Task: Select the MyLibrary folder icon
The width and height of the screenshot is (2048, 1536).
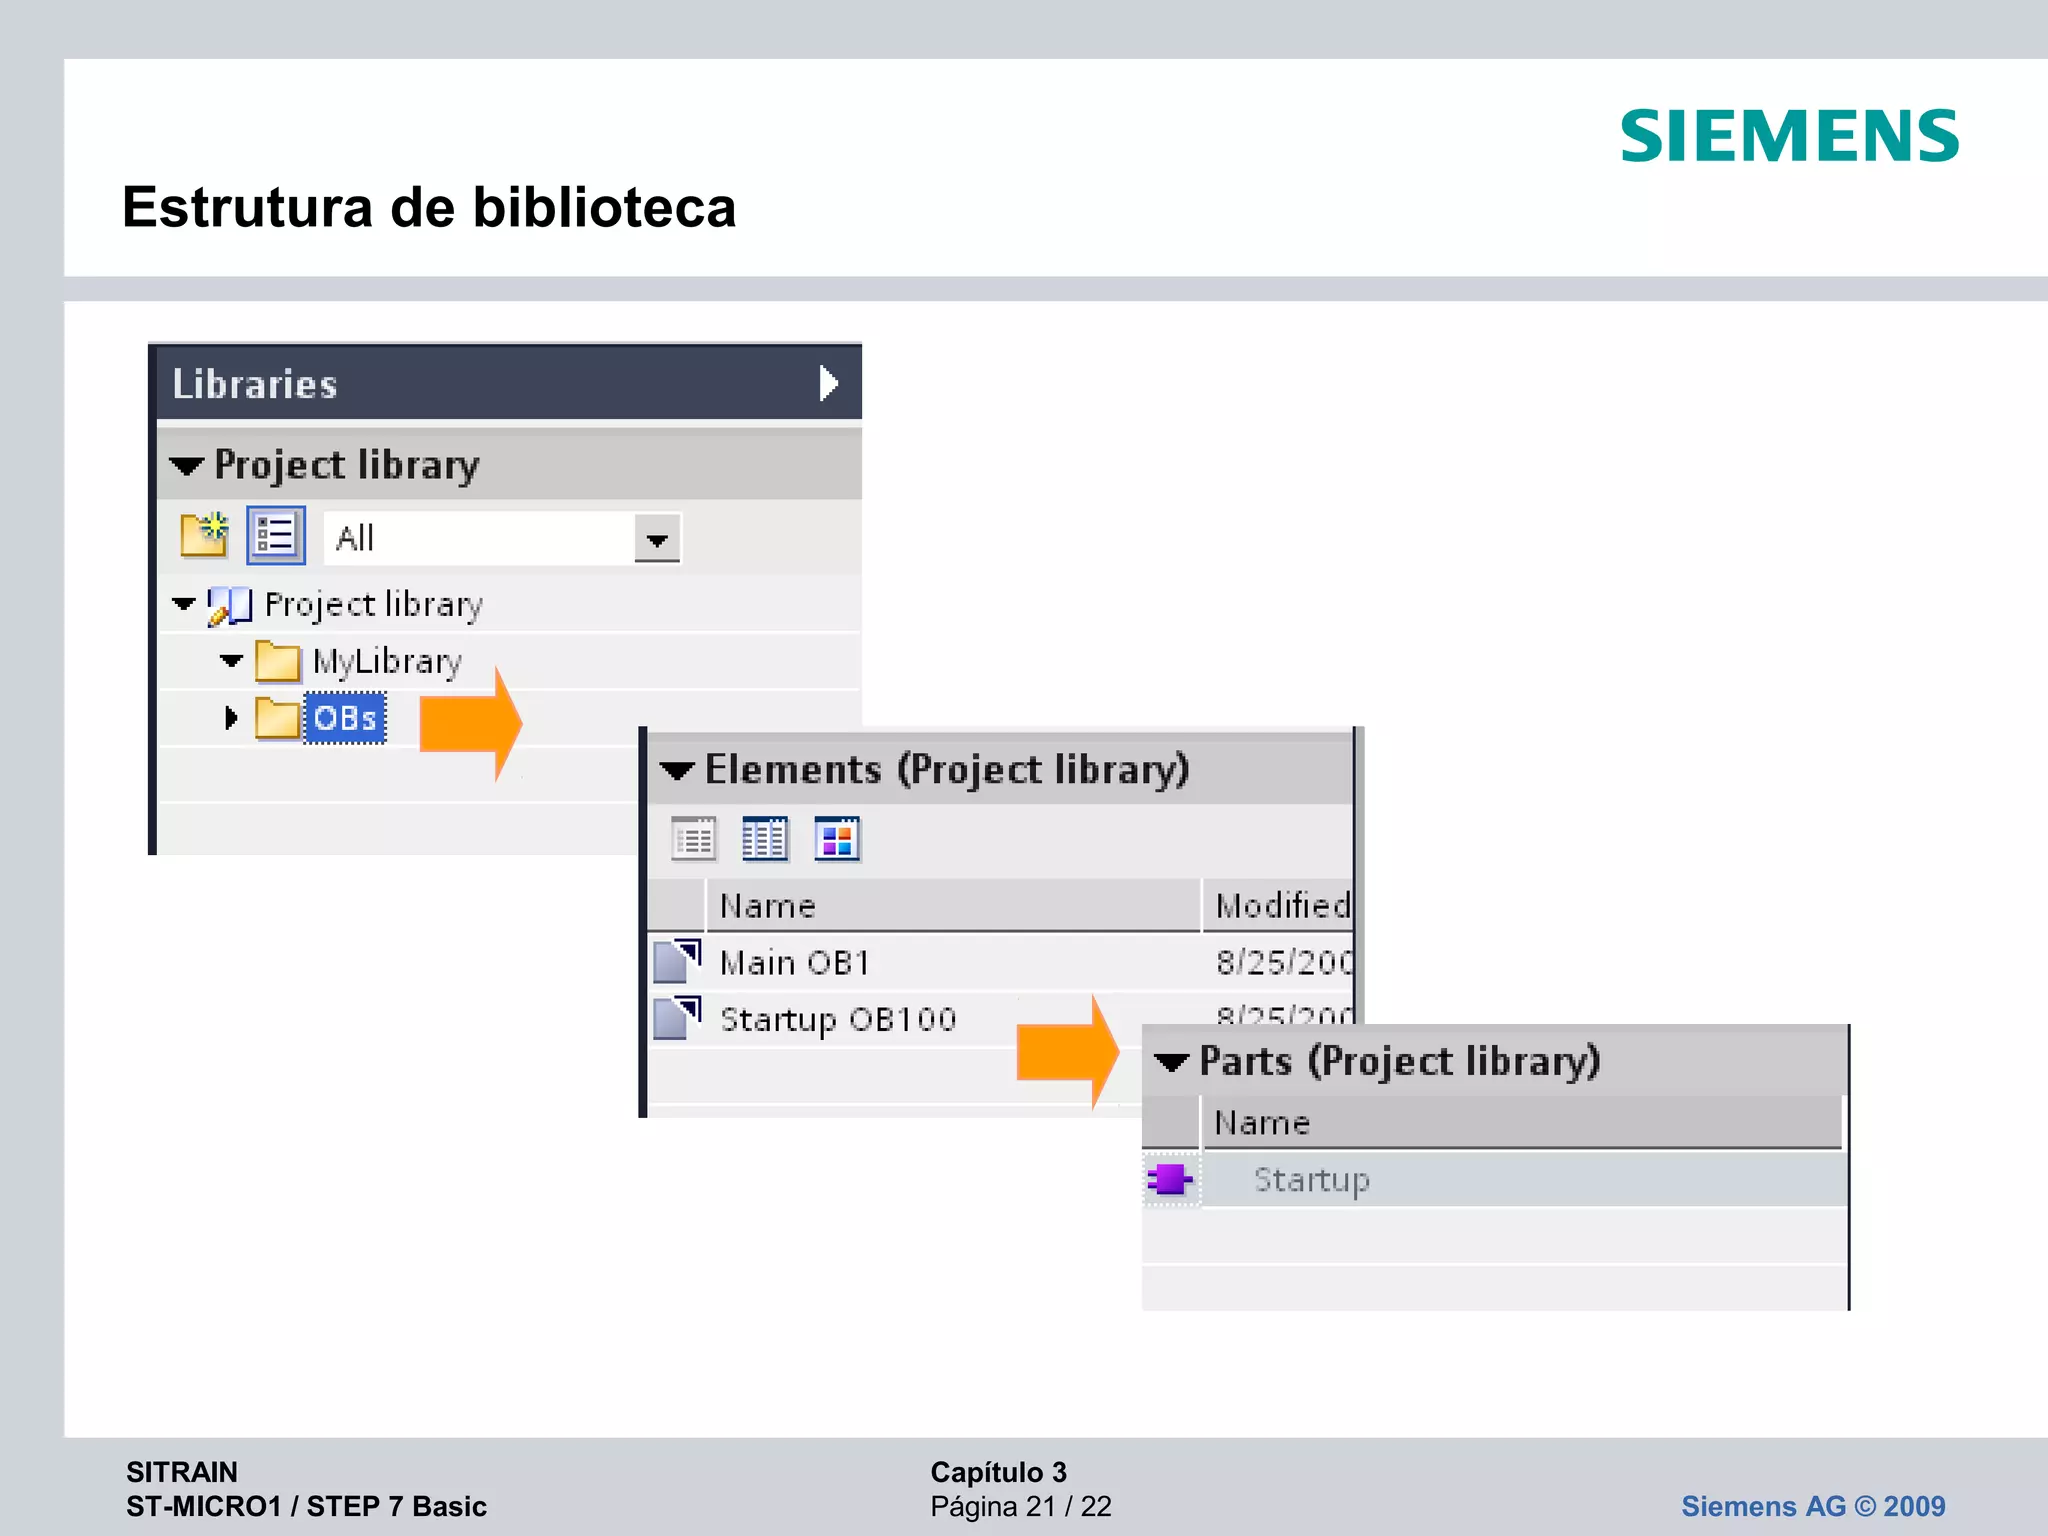Action: click(278, 661)
